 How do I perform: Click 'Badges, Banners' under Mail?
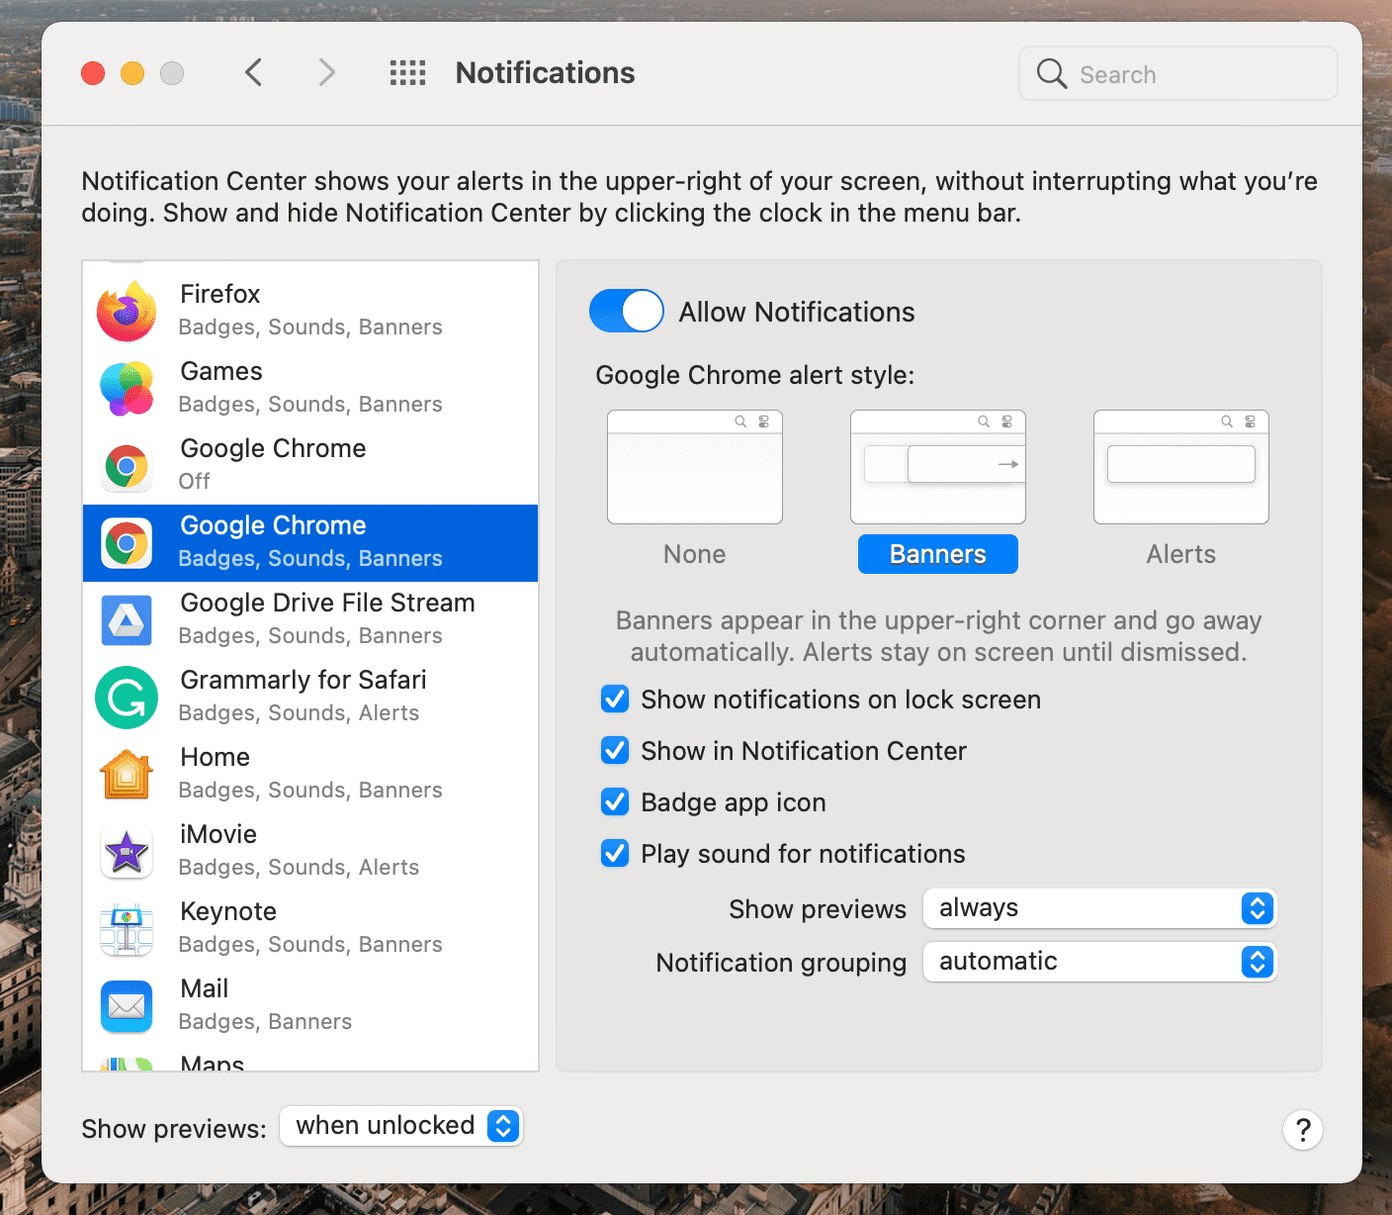tap(265, 1021)
